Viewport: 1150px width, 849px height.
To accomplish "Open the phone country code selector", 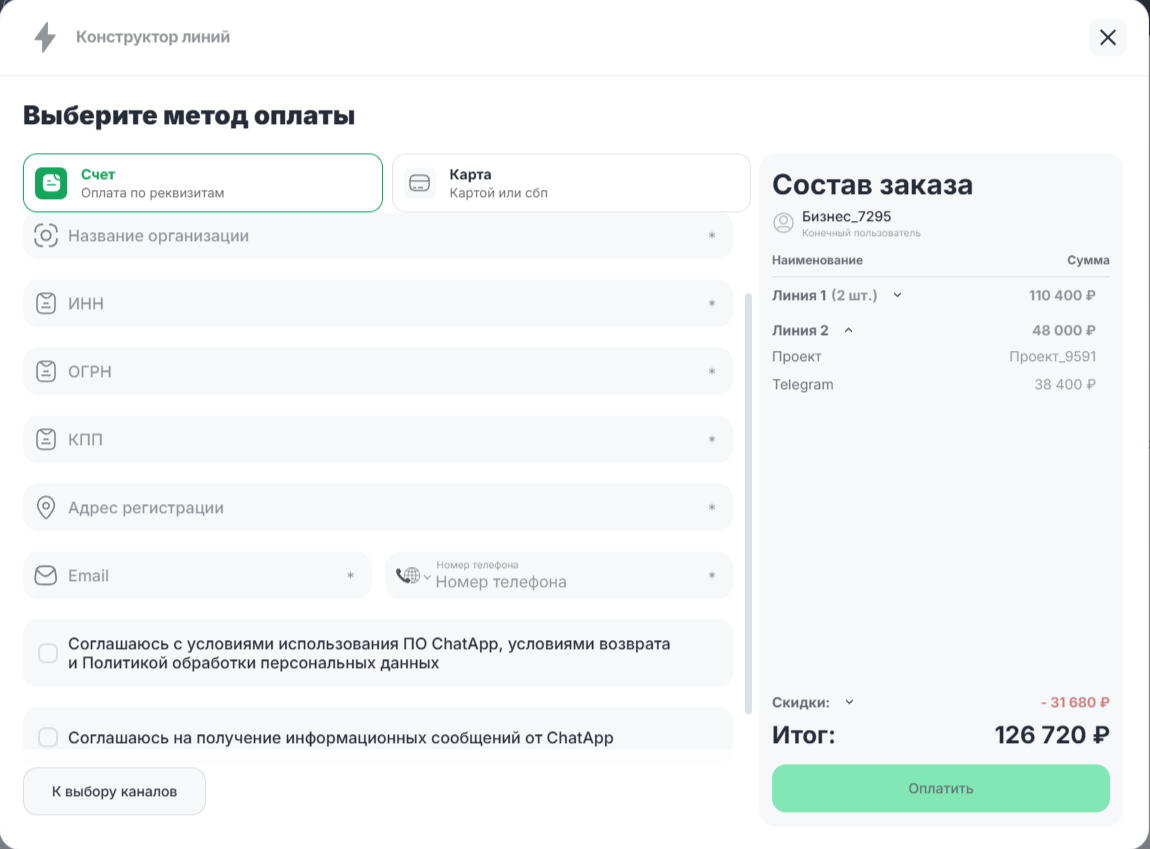I will click(x=413, y=576).
